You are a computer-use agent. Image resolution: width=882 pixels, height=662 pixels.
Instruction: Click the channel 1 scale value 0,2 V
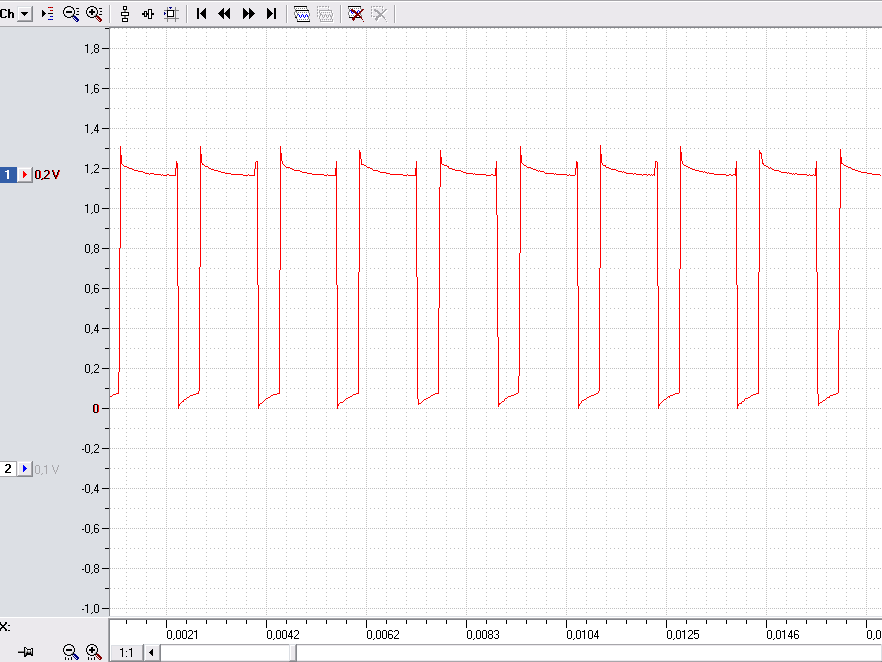point(47,175)
